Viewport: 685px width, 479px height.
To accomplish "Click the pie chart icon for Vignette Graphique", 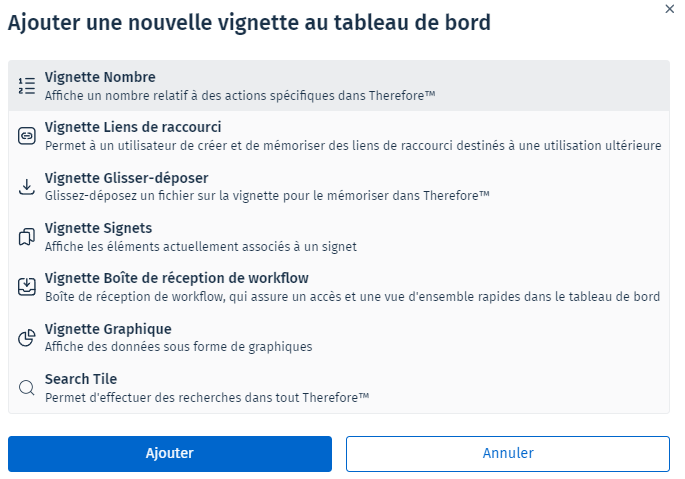I will [27, 338].
